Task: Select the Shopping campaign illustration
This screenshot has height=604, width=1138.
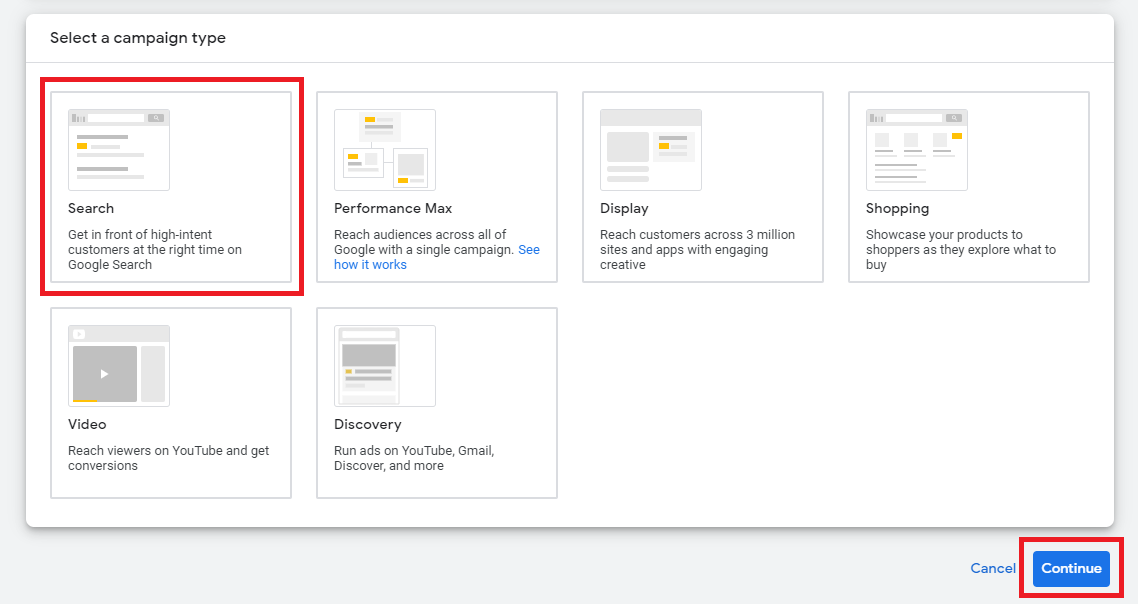Action: [917, 150]
